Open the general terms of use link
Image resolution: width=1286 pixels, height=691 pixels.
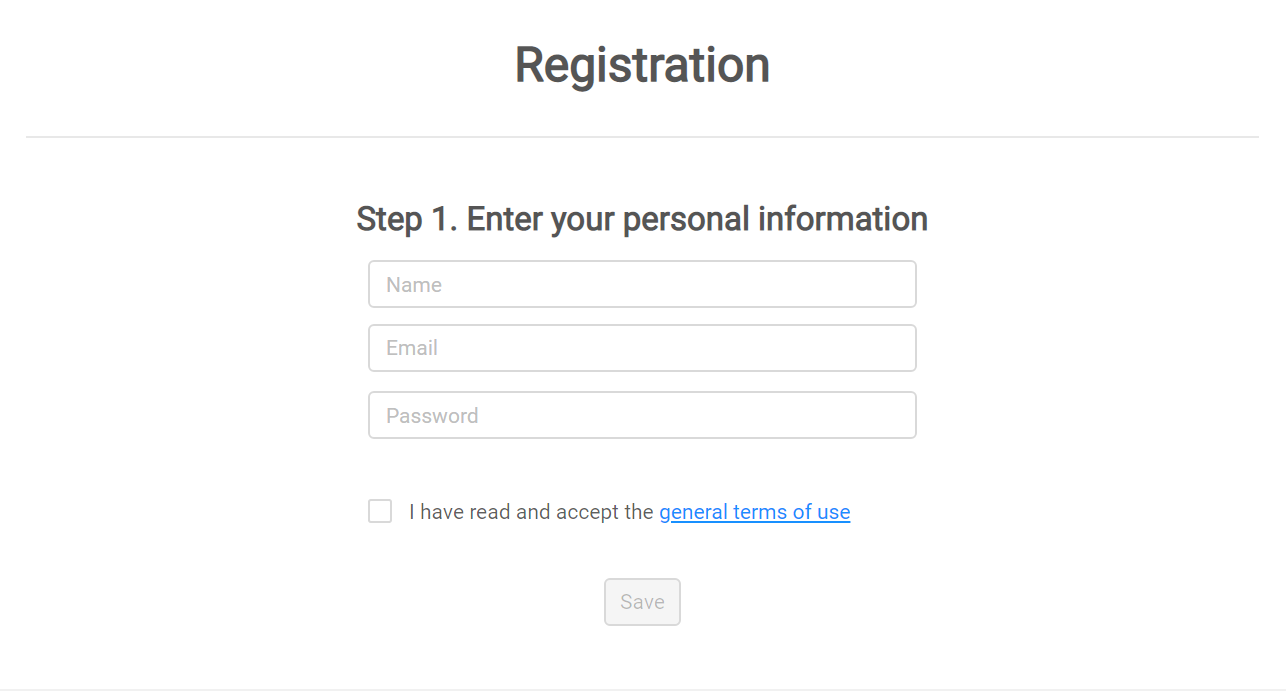tap(754, 512)
